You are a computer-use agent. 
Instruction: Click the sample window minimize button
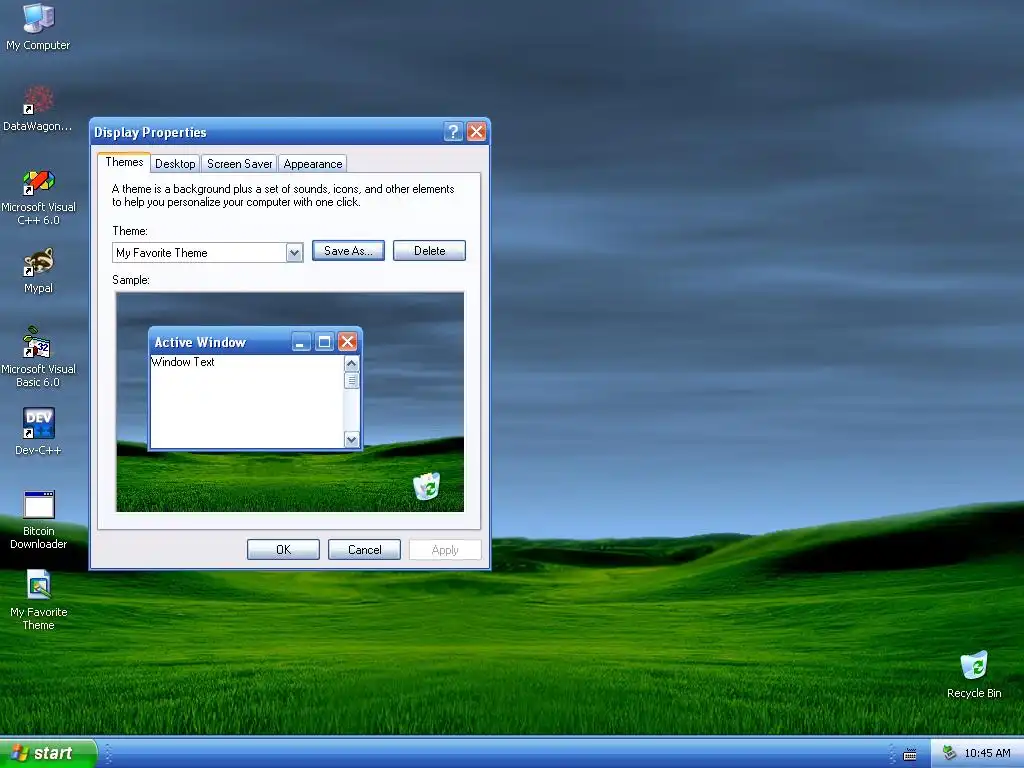click(300, 342)
